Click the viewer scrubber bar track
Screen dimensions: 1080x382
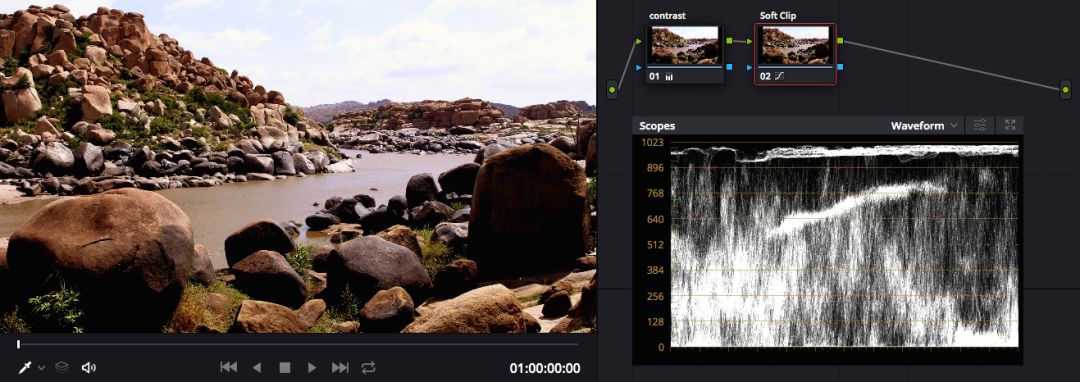pyautogui.click(x=298, y=344)
